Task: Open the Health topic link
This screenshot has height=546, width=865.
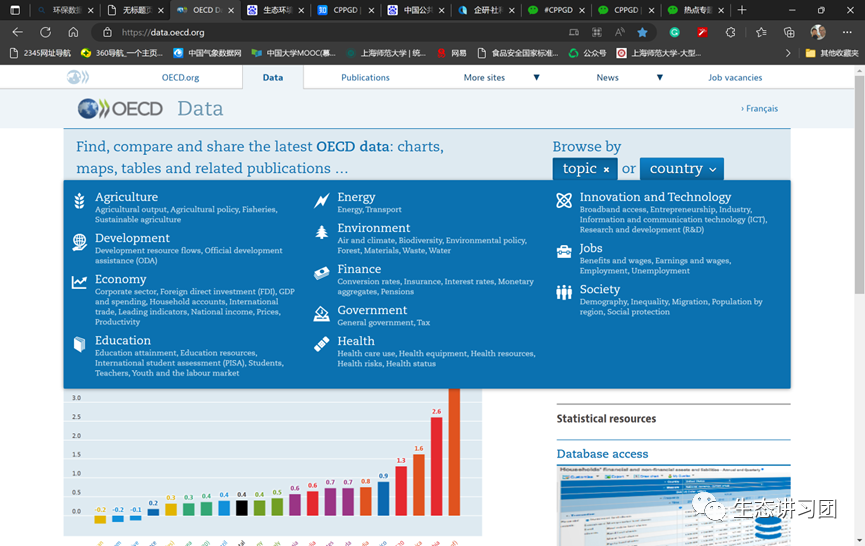Action: click(x=356, y=341)
